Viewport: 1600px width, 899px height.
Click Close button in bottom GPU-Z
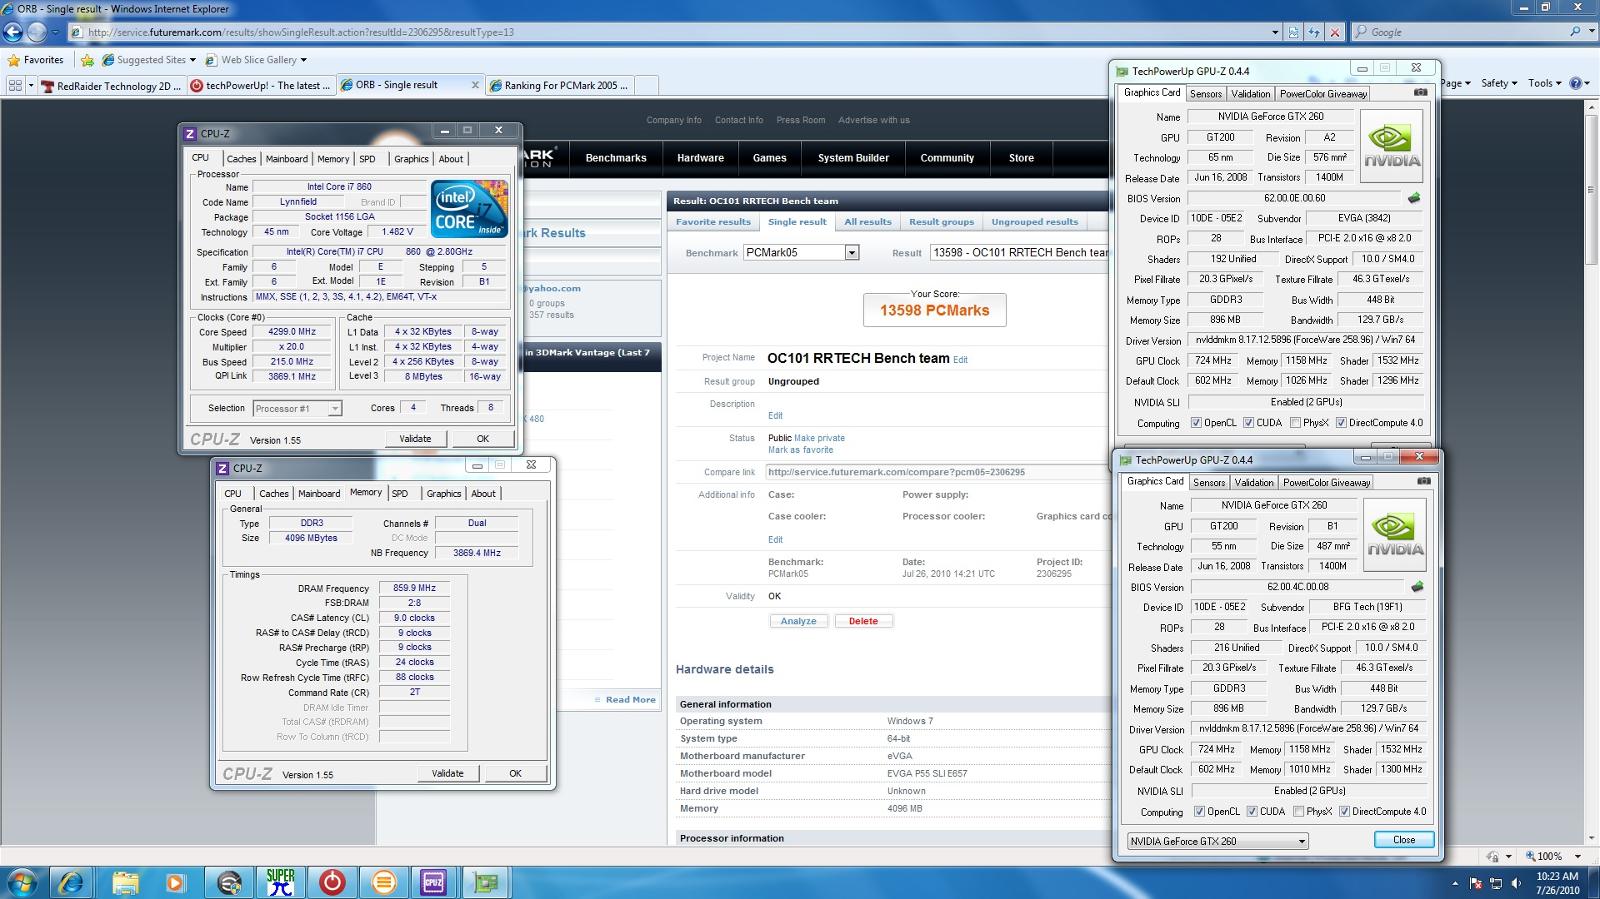coord(1404,840)
